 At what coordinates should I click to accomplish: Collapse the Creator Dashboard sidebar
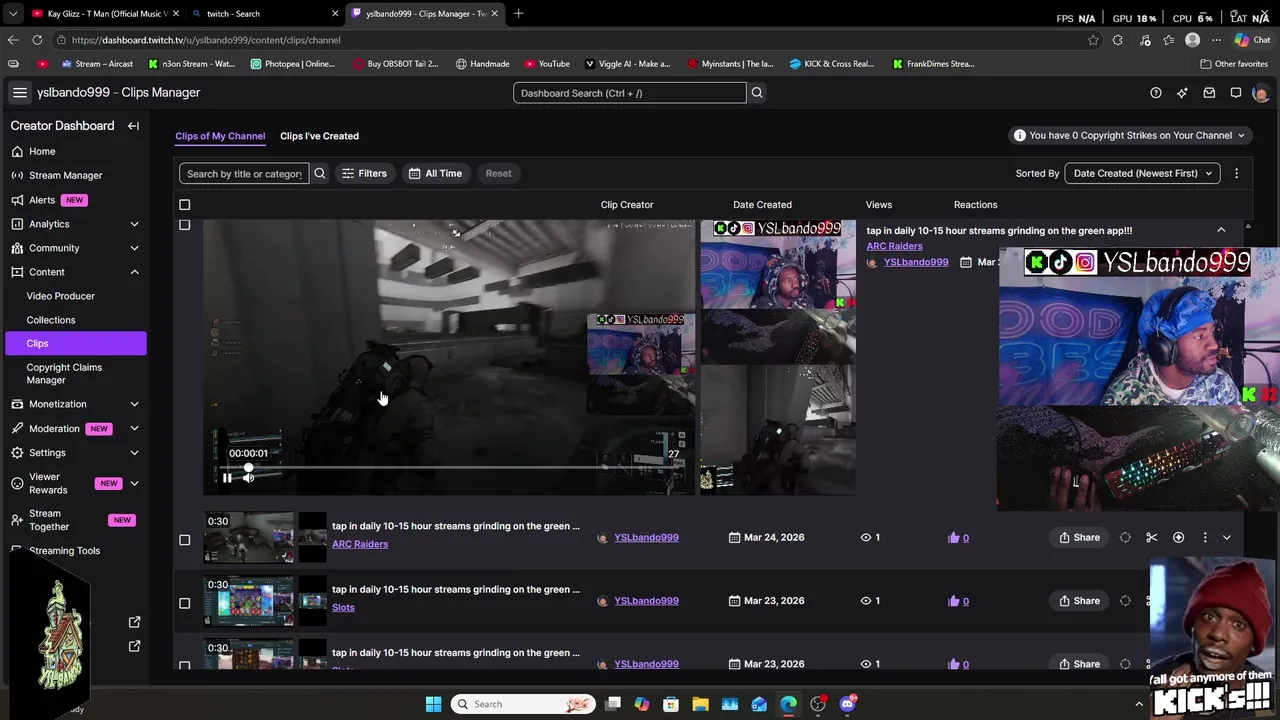click(133, 126)
